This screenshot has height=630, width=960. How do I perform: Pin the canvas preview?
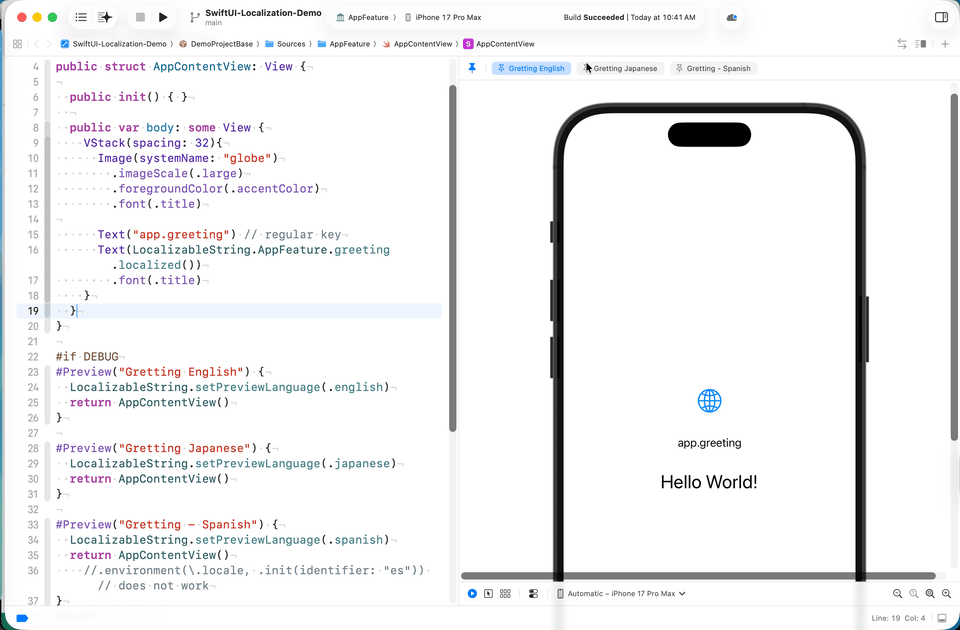point(472,68)
